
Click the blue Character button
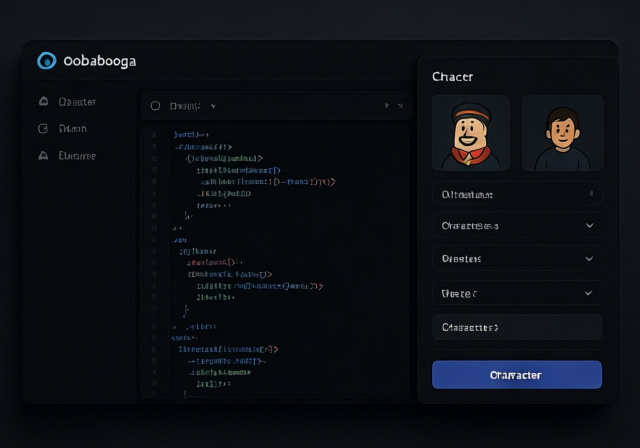(517, 375)
